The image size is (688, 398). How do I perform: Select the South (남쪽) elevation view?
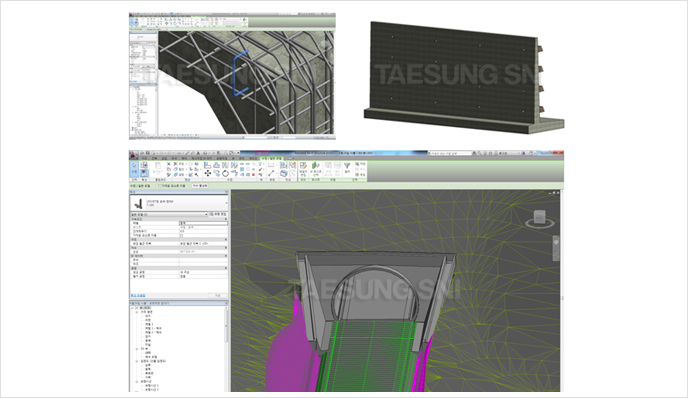pos(148,365)
